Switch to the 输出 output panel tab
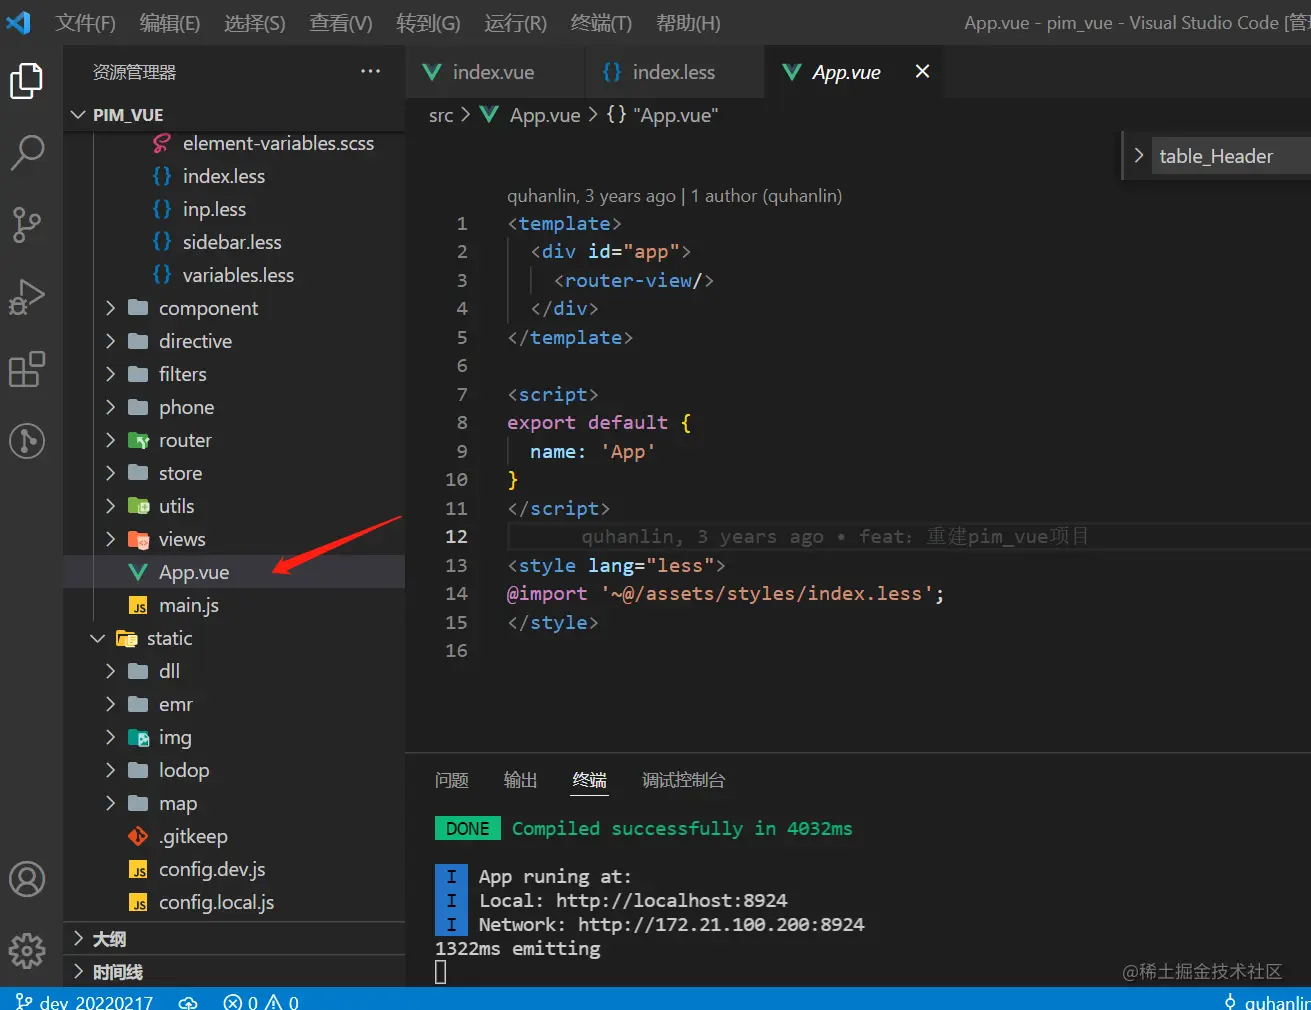Viewport: 1311px width, 1010px height. pos(520,780)
